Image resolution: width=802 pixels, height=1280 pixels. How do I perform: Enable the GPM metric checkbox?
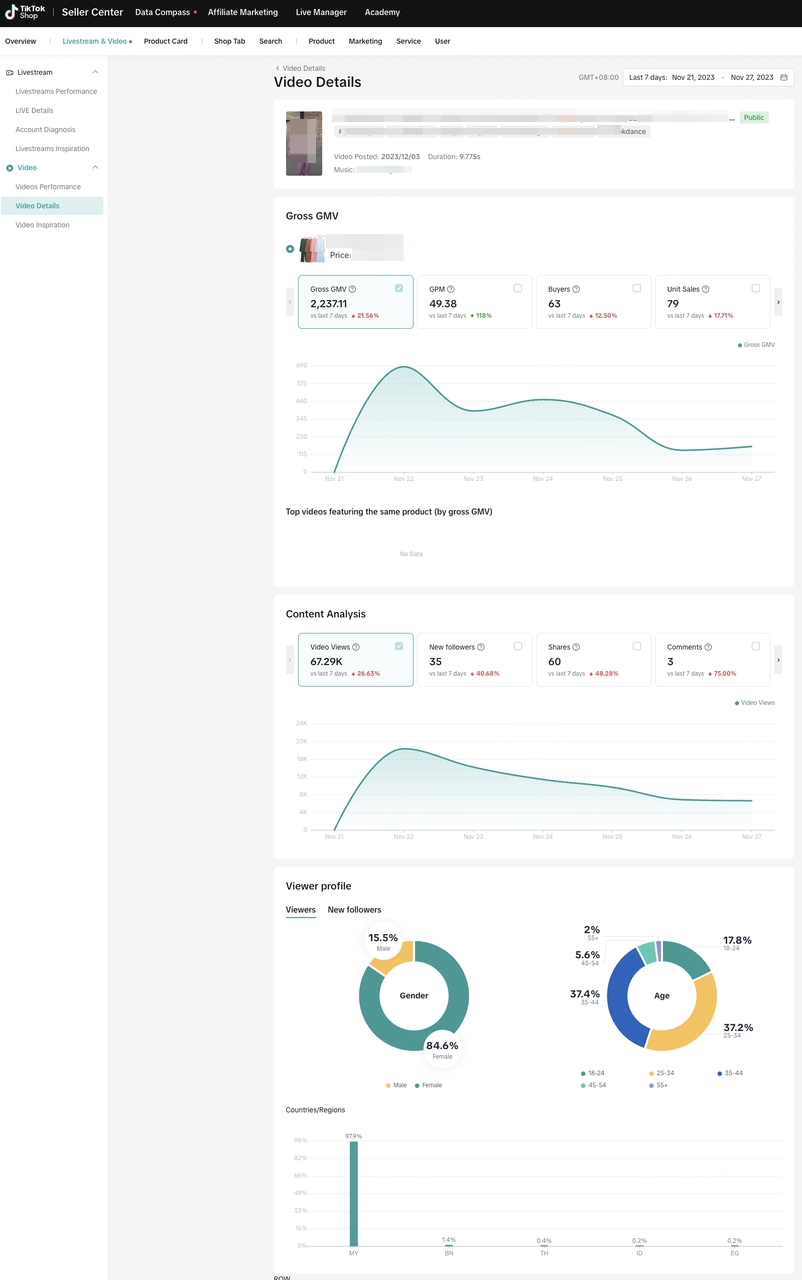click(517, 288)
